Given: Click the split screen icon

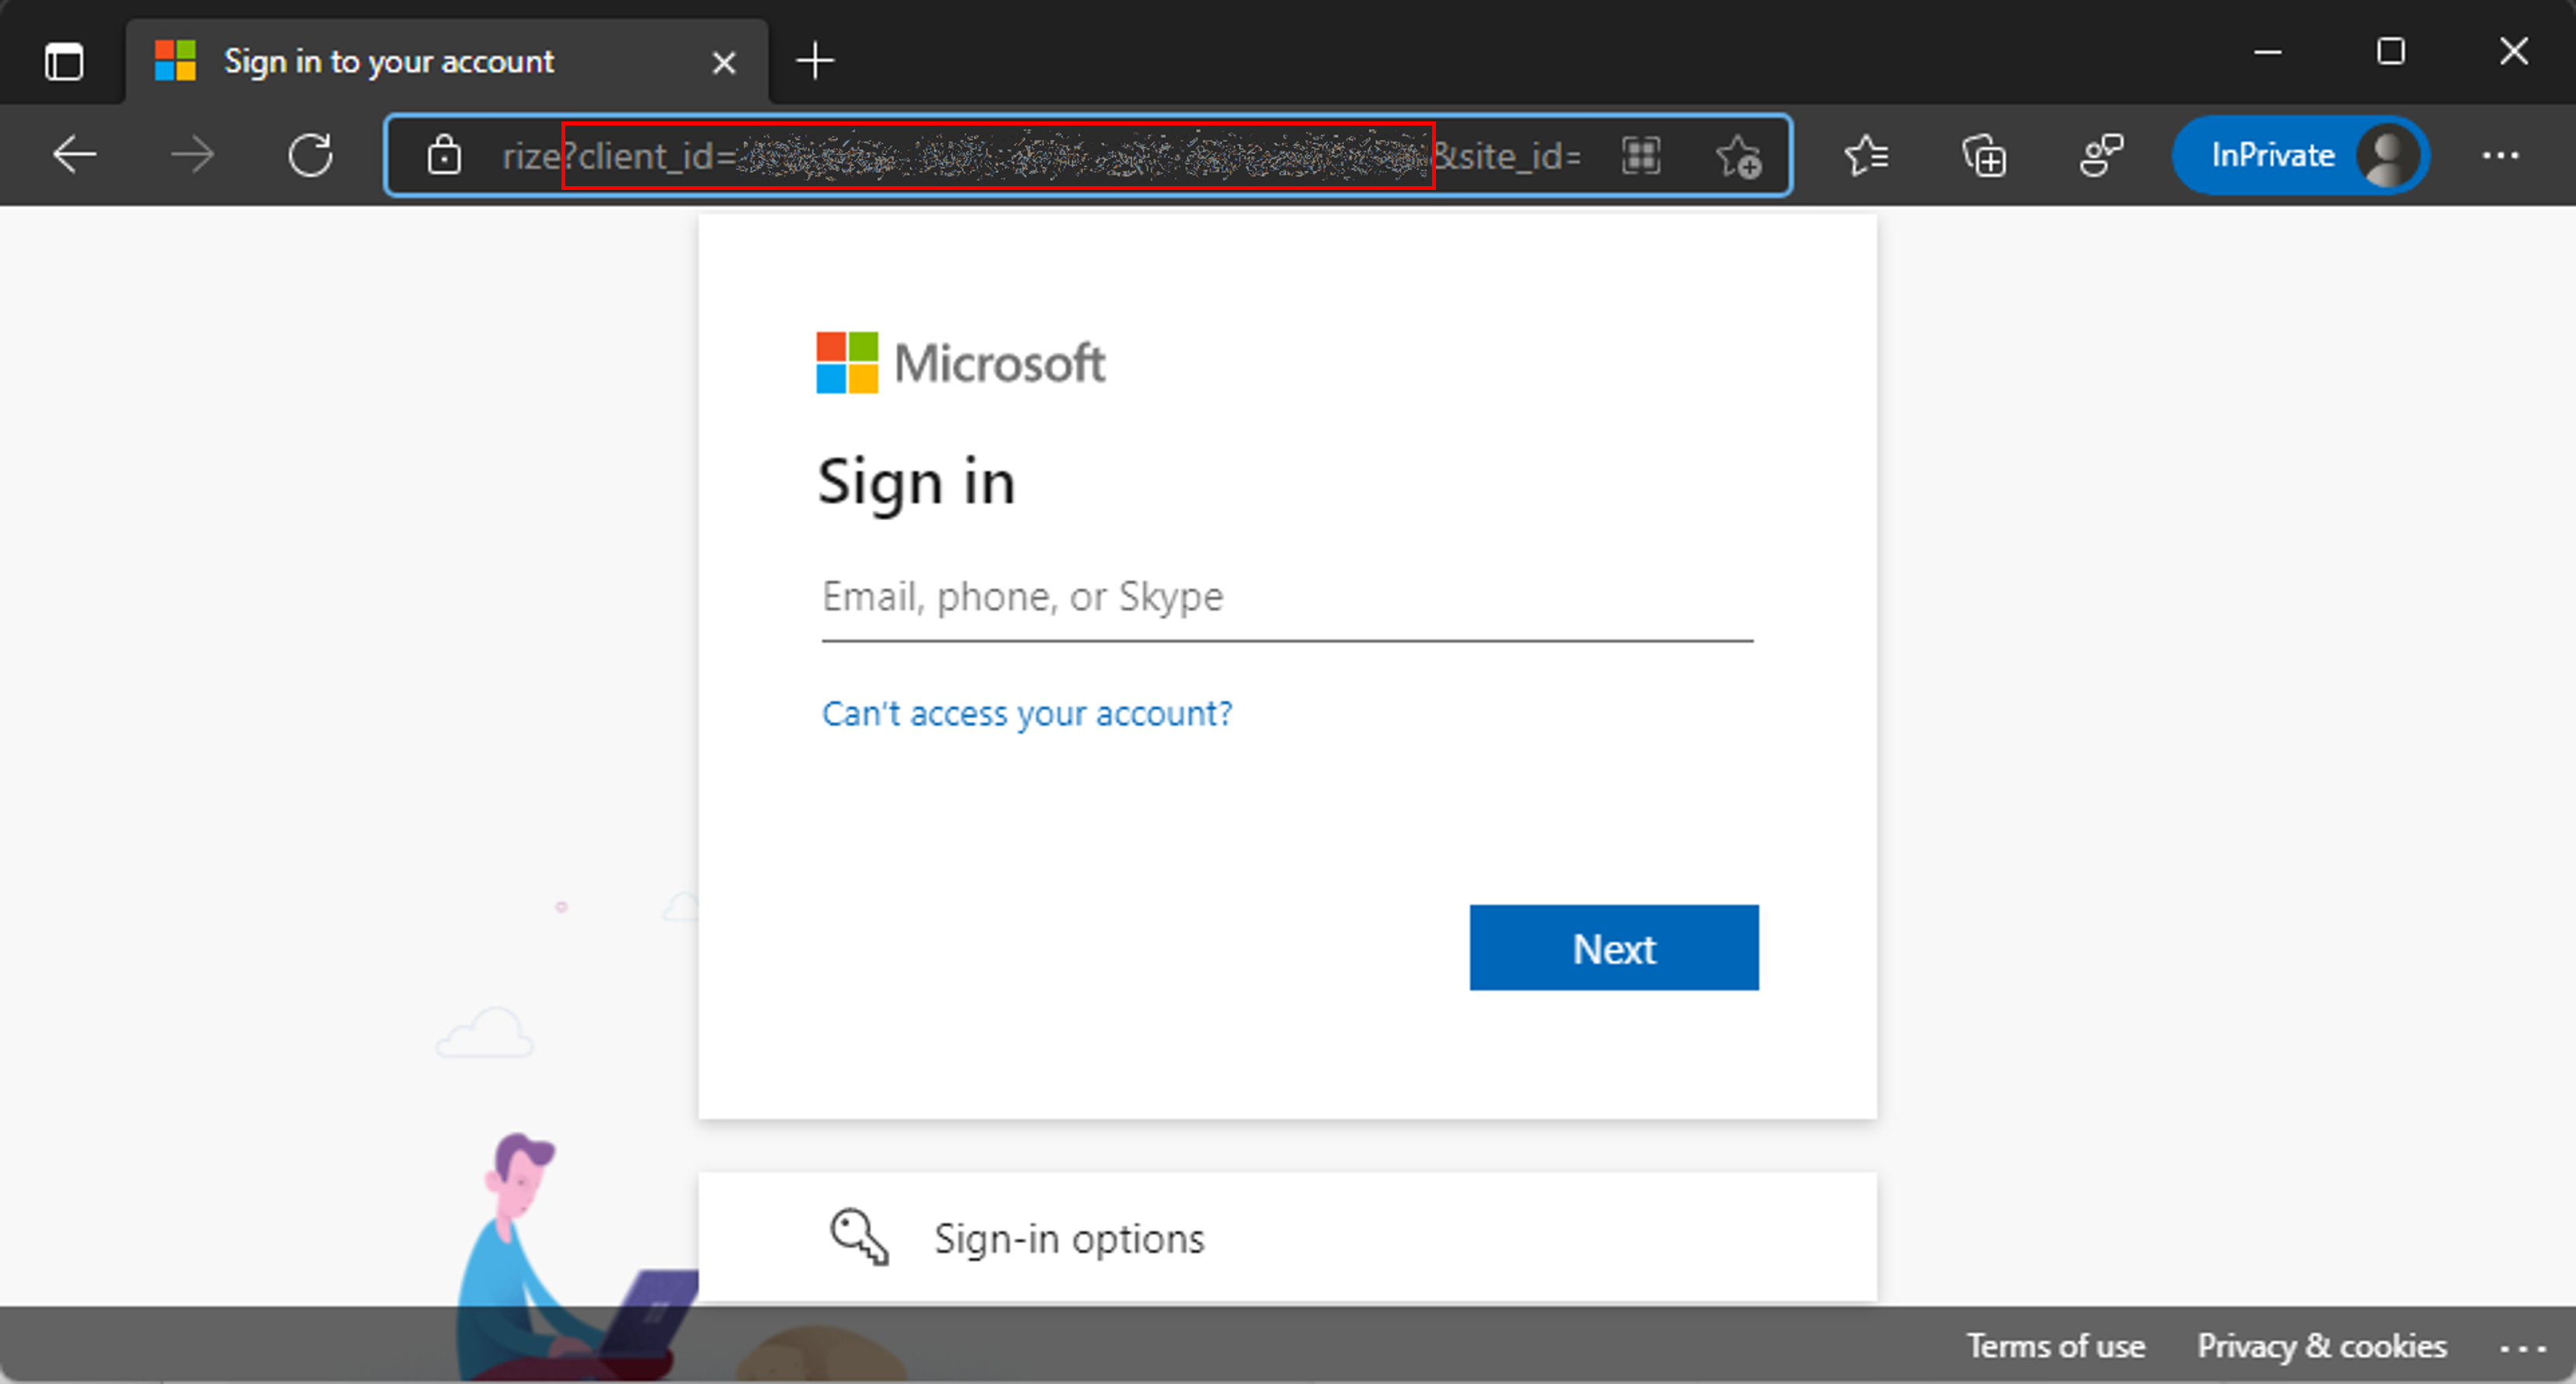Looking at the screenshot, I should coord(1642,157).
